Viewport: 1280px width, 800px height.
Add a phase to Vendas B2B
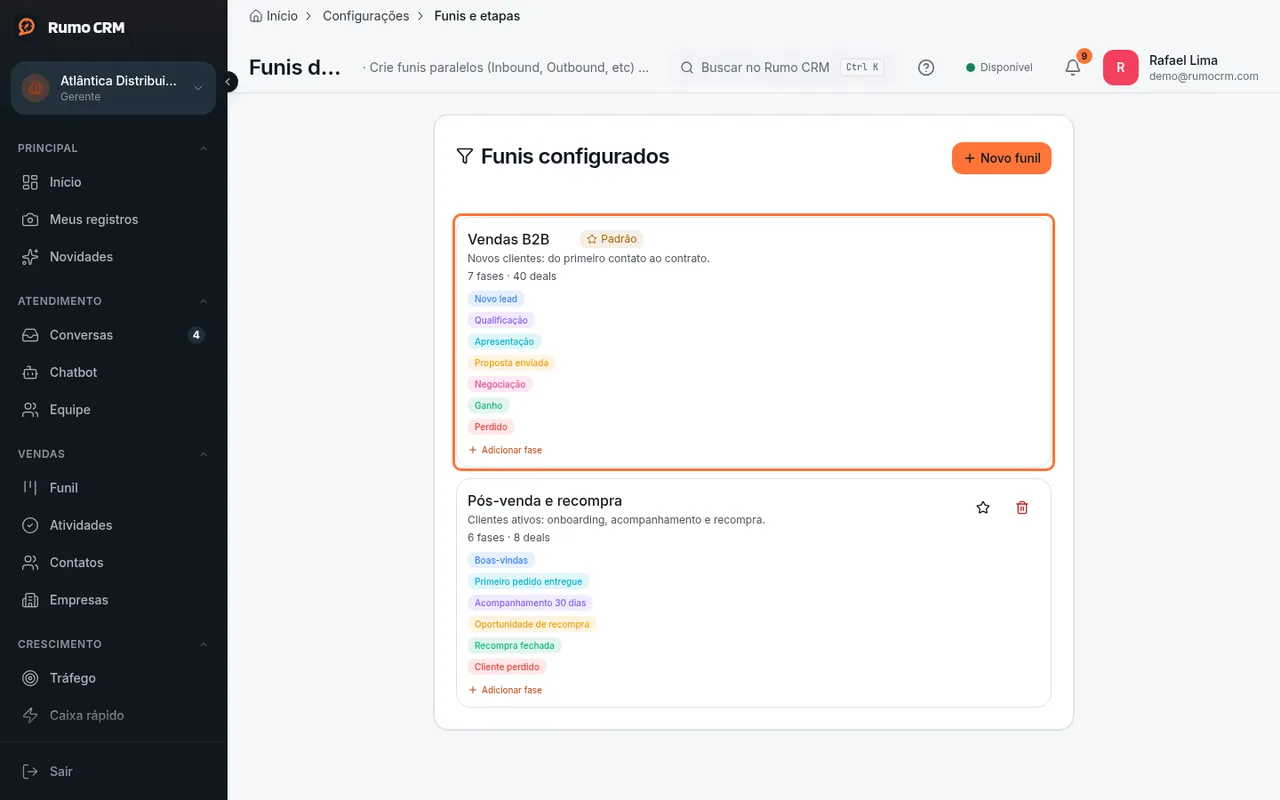click(505, 450)
